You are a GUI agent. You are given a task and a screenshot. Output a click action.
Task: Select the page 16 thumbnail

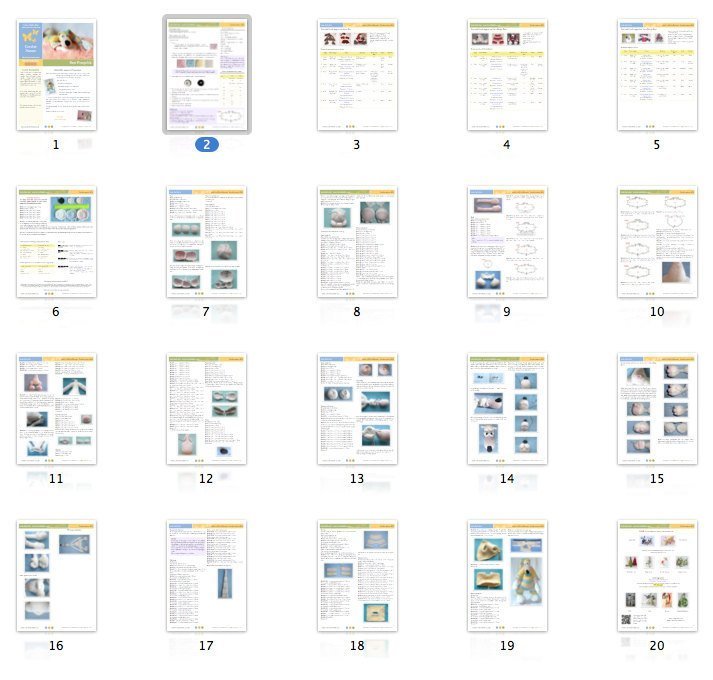coord(56,576)
